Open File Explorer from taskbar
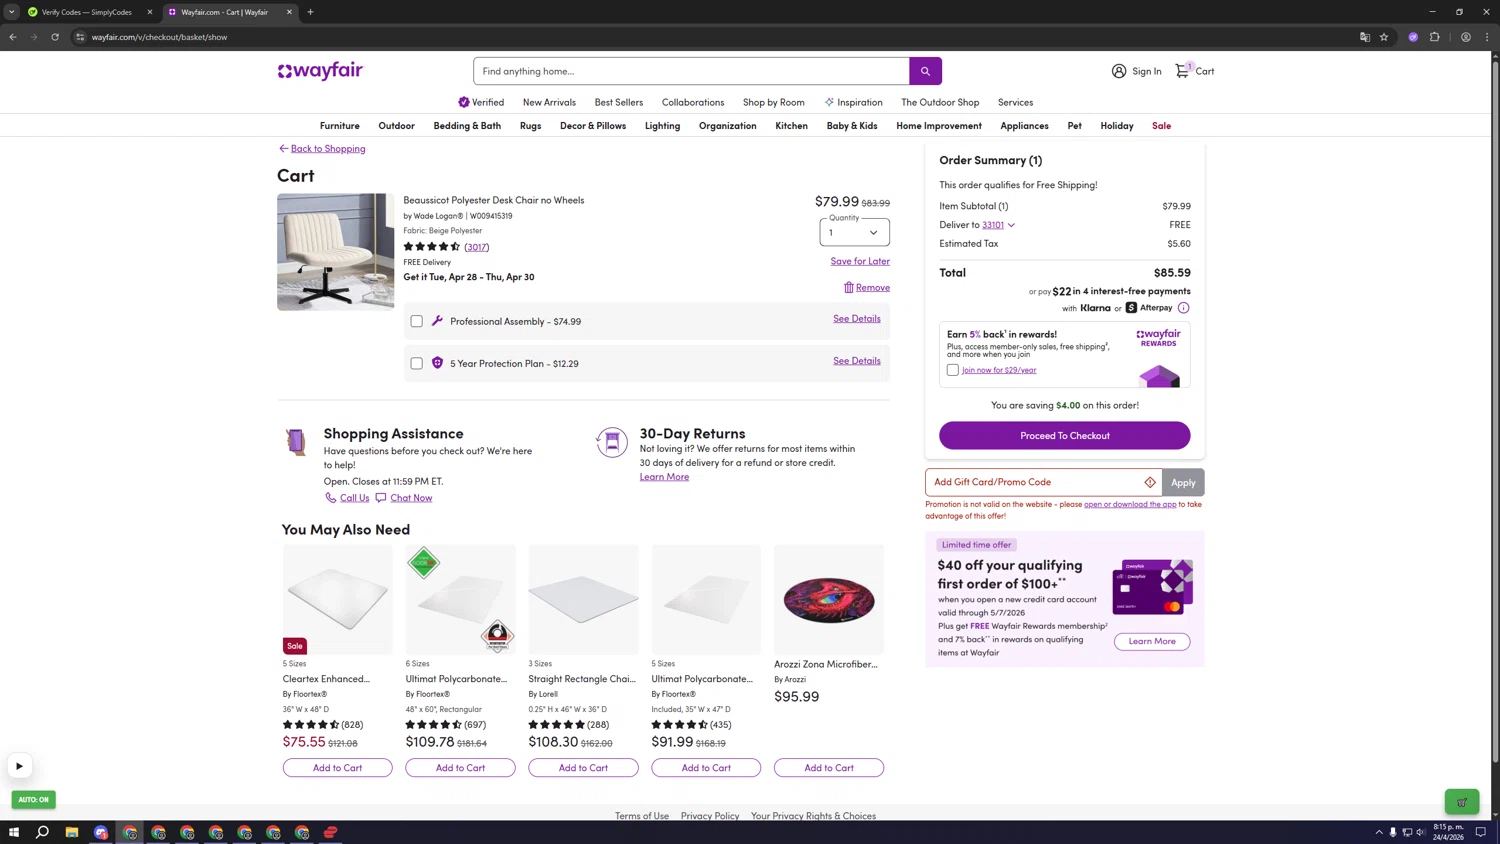The image size is (1500, 844). click(72, 832)
